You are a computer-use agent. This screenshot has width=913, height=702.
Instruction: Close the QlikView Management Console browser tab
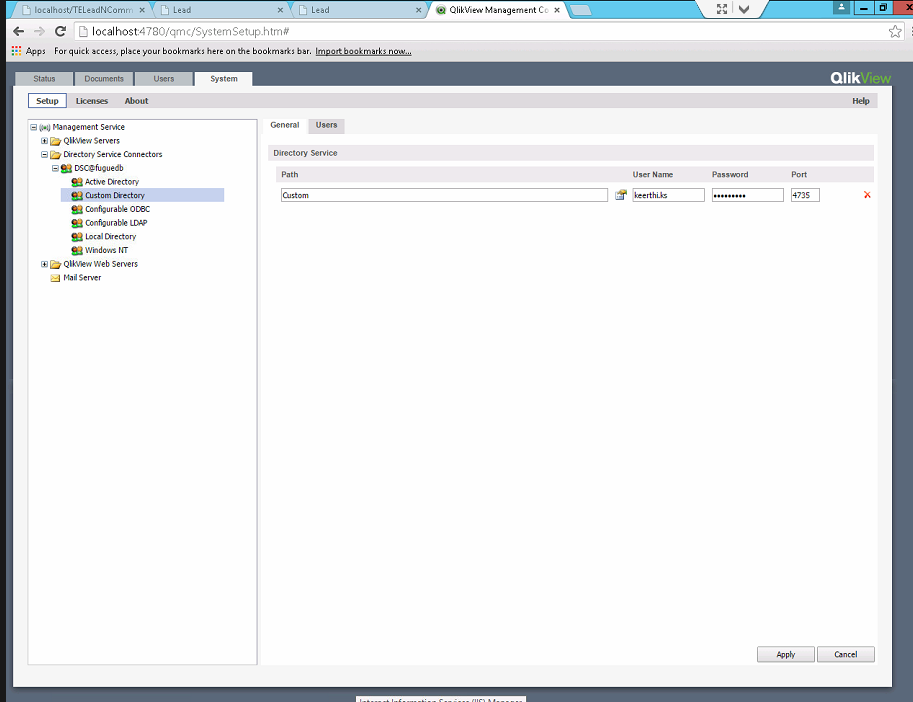557,10
